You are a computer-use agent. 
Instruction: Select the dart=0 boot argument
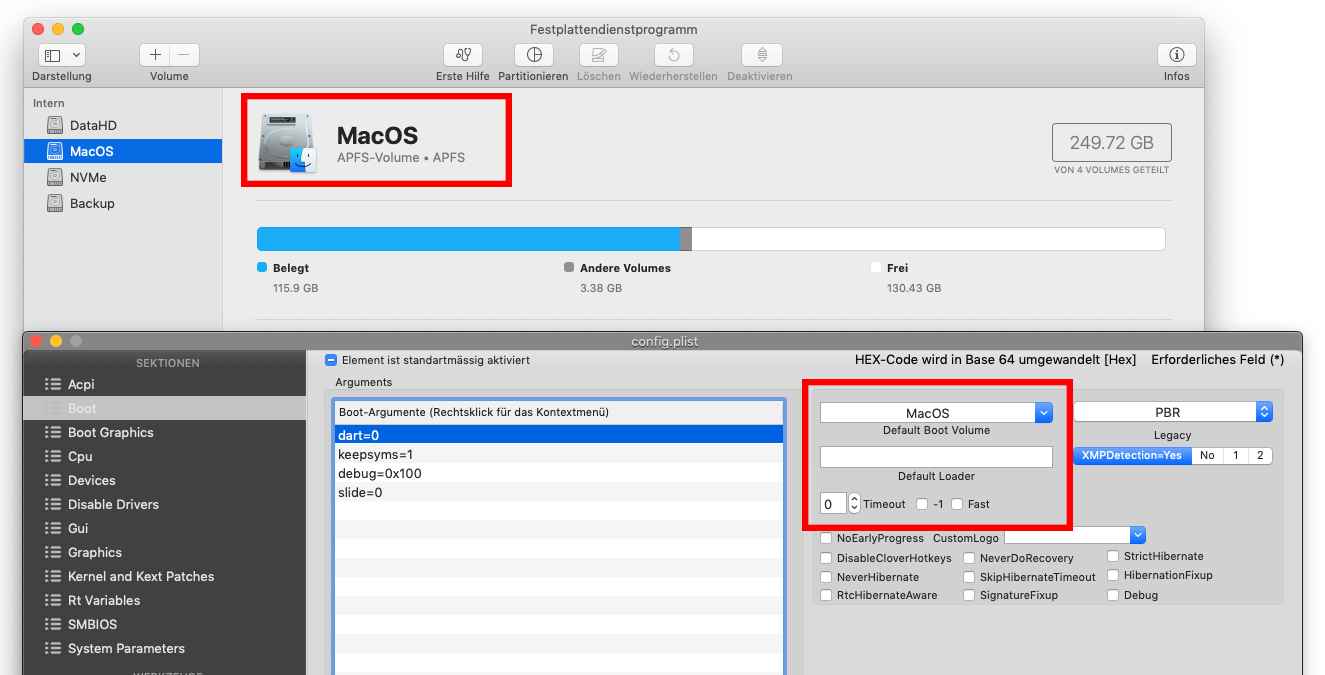click(558, 435)
